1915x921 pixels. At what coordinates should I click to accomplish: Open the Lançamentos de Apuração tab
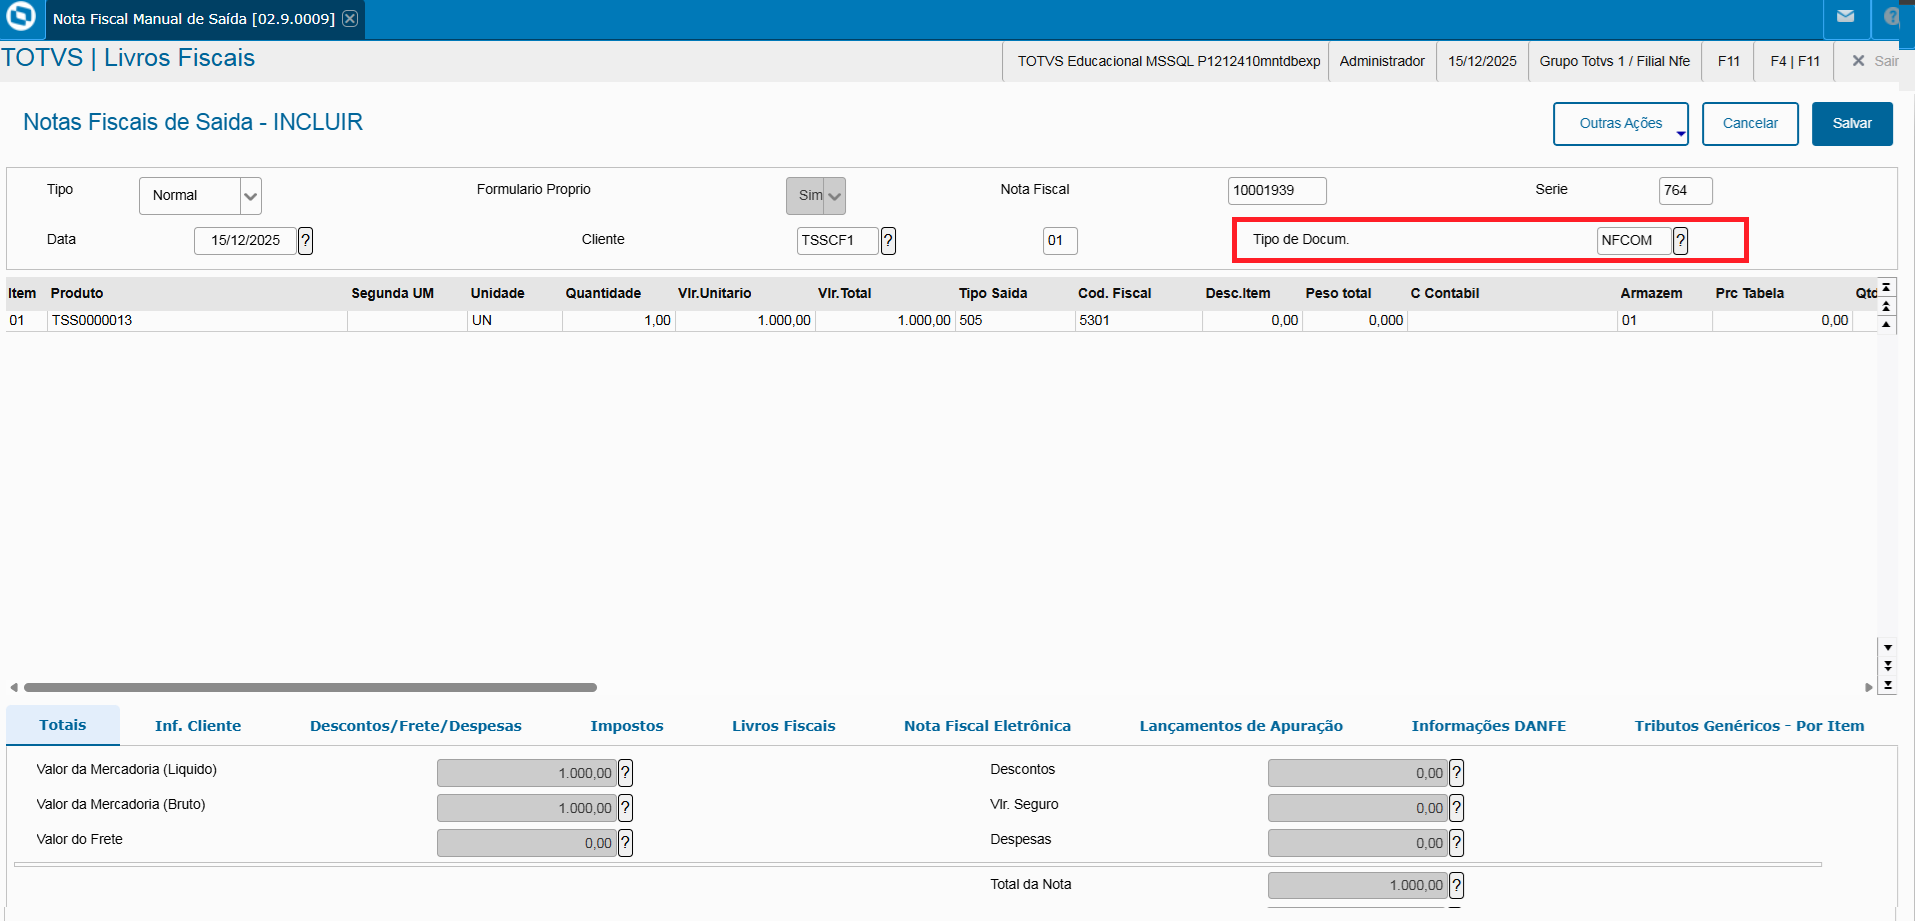[x=1241, y=726]
